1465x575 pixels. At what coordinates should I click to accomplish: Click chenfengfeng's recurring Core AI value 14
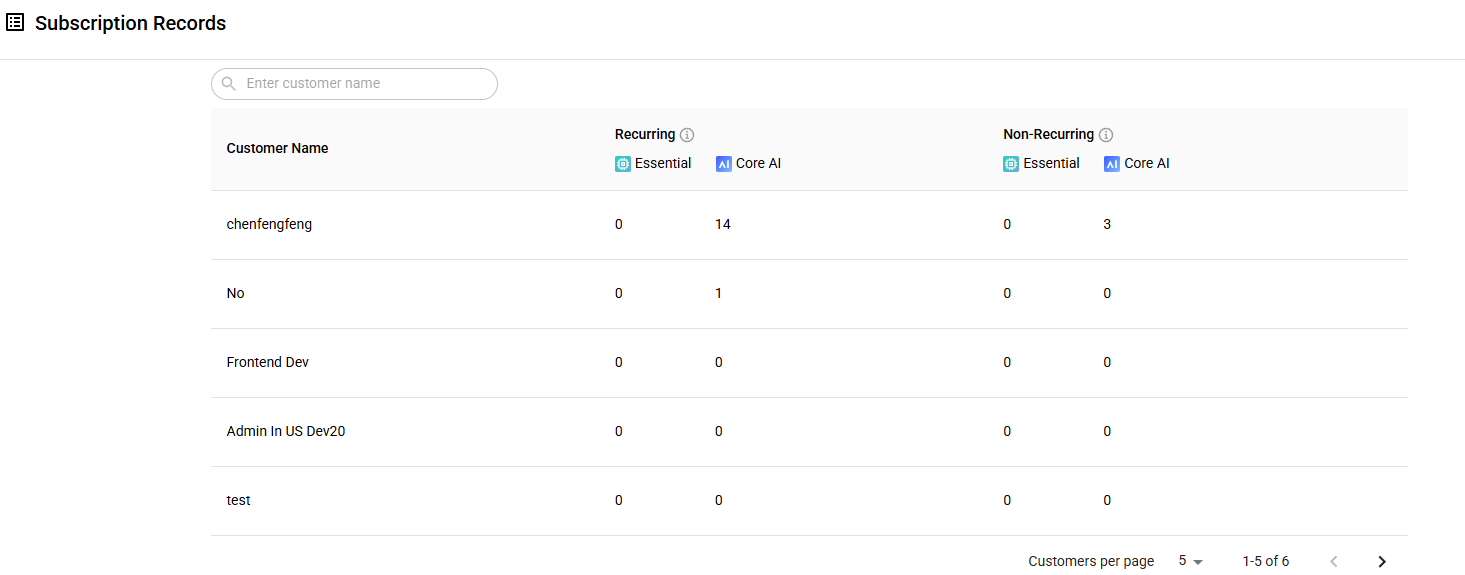(x=723, y=224)
